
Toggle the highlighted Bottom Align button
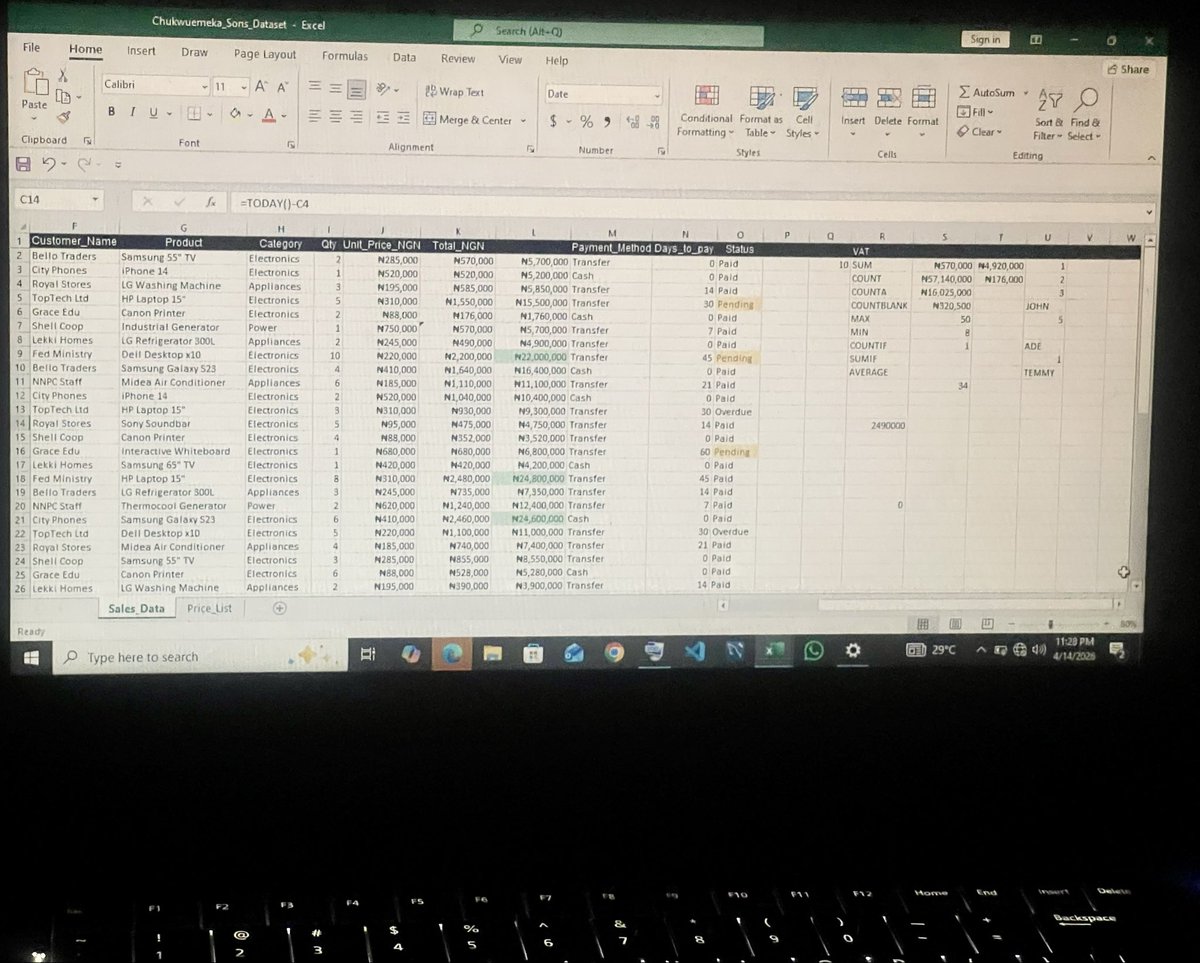tap(357, 89)
